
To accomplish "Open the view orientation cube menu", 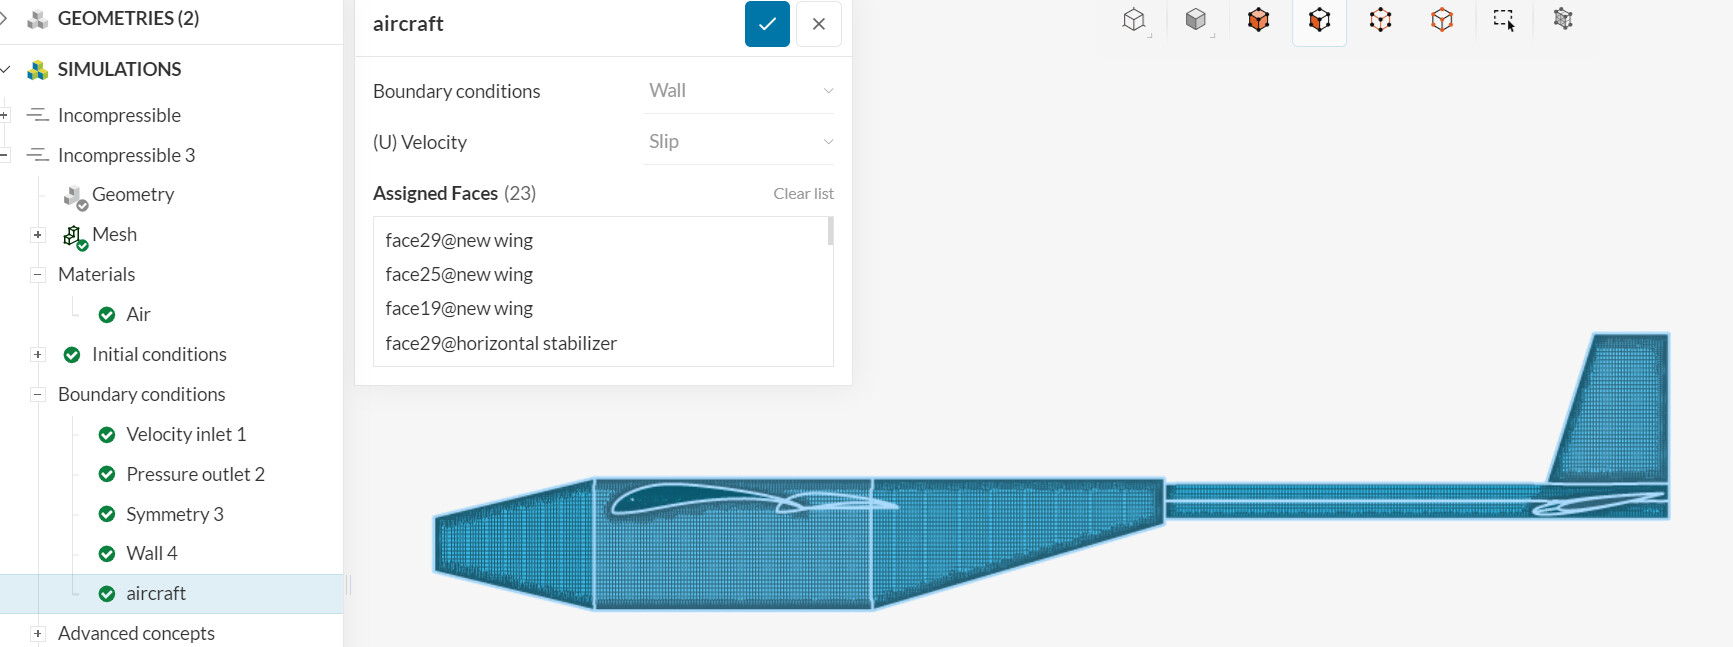I will click(x=1134, y=20).
